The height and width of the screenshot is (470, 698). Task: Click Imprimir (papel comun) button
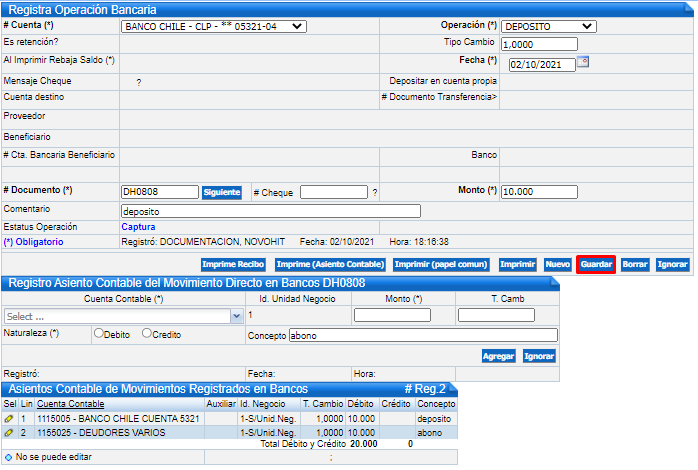[x=441, y=265]
